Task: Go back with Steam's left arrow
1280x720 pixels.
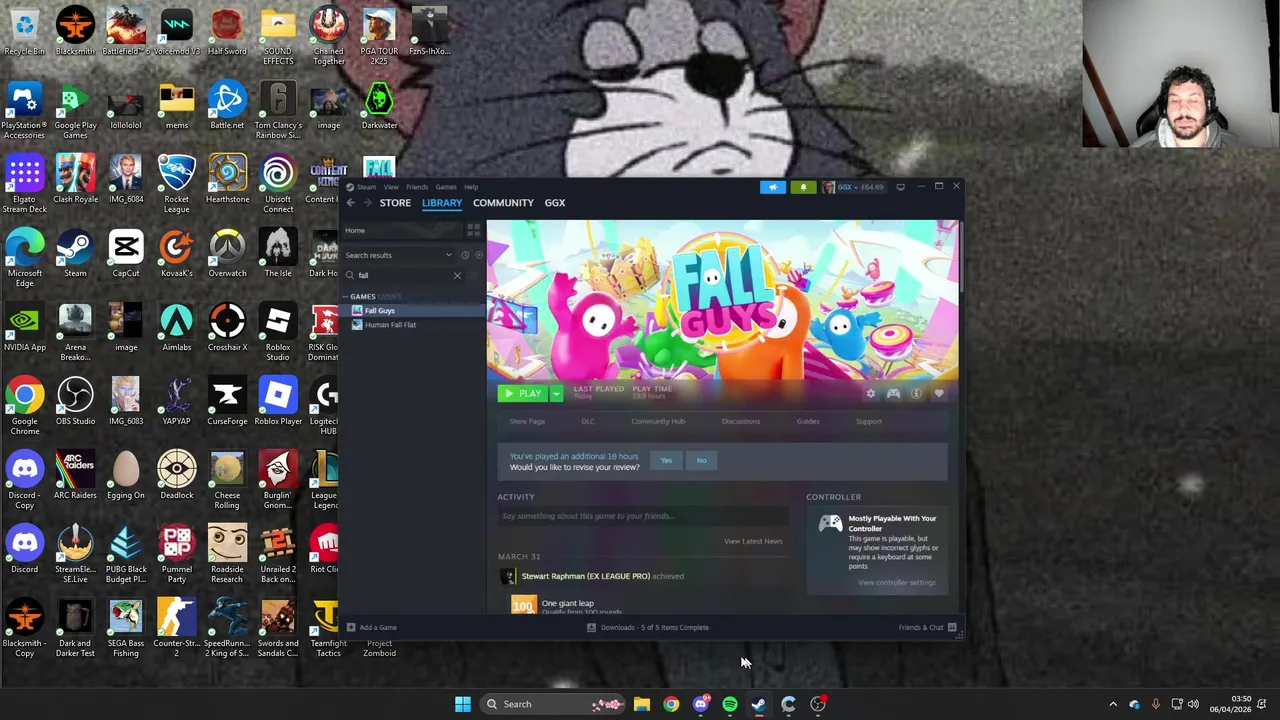Action: pos(351,203)
